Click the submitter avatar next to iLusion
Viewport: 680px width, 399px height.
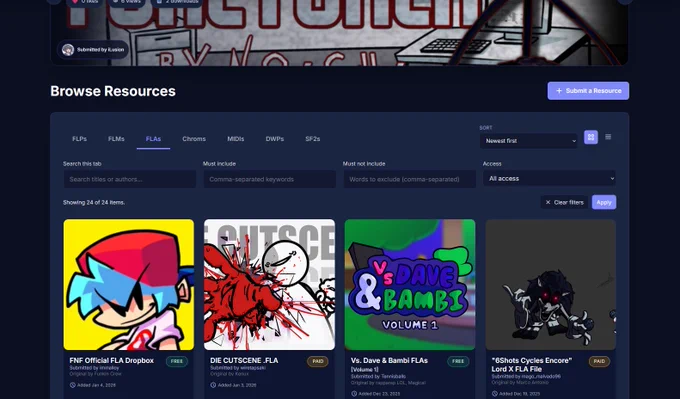pos(68,49)
